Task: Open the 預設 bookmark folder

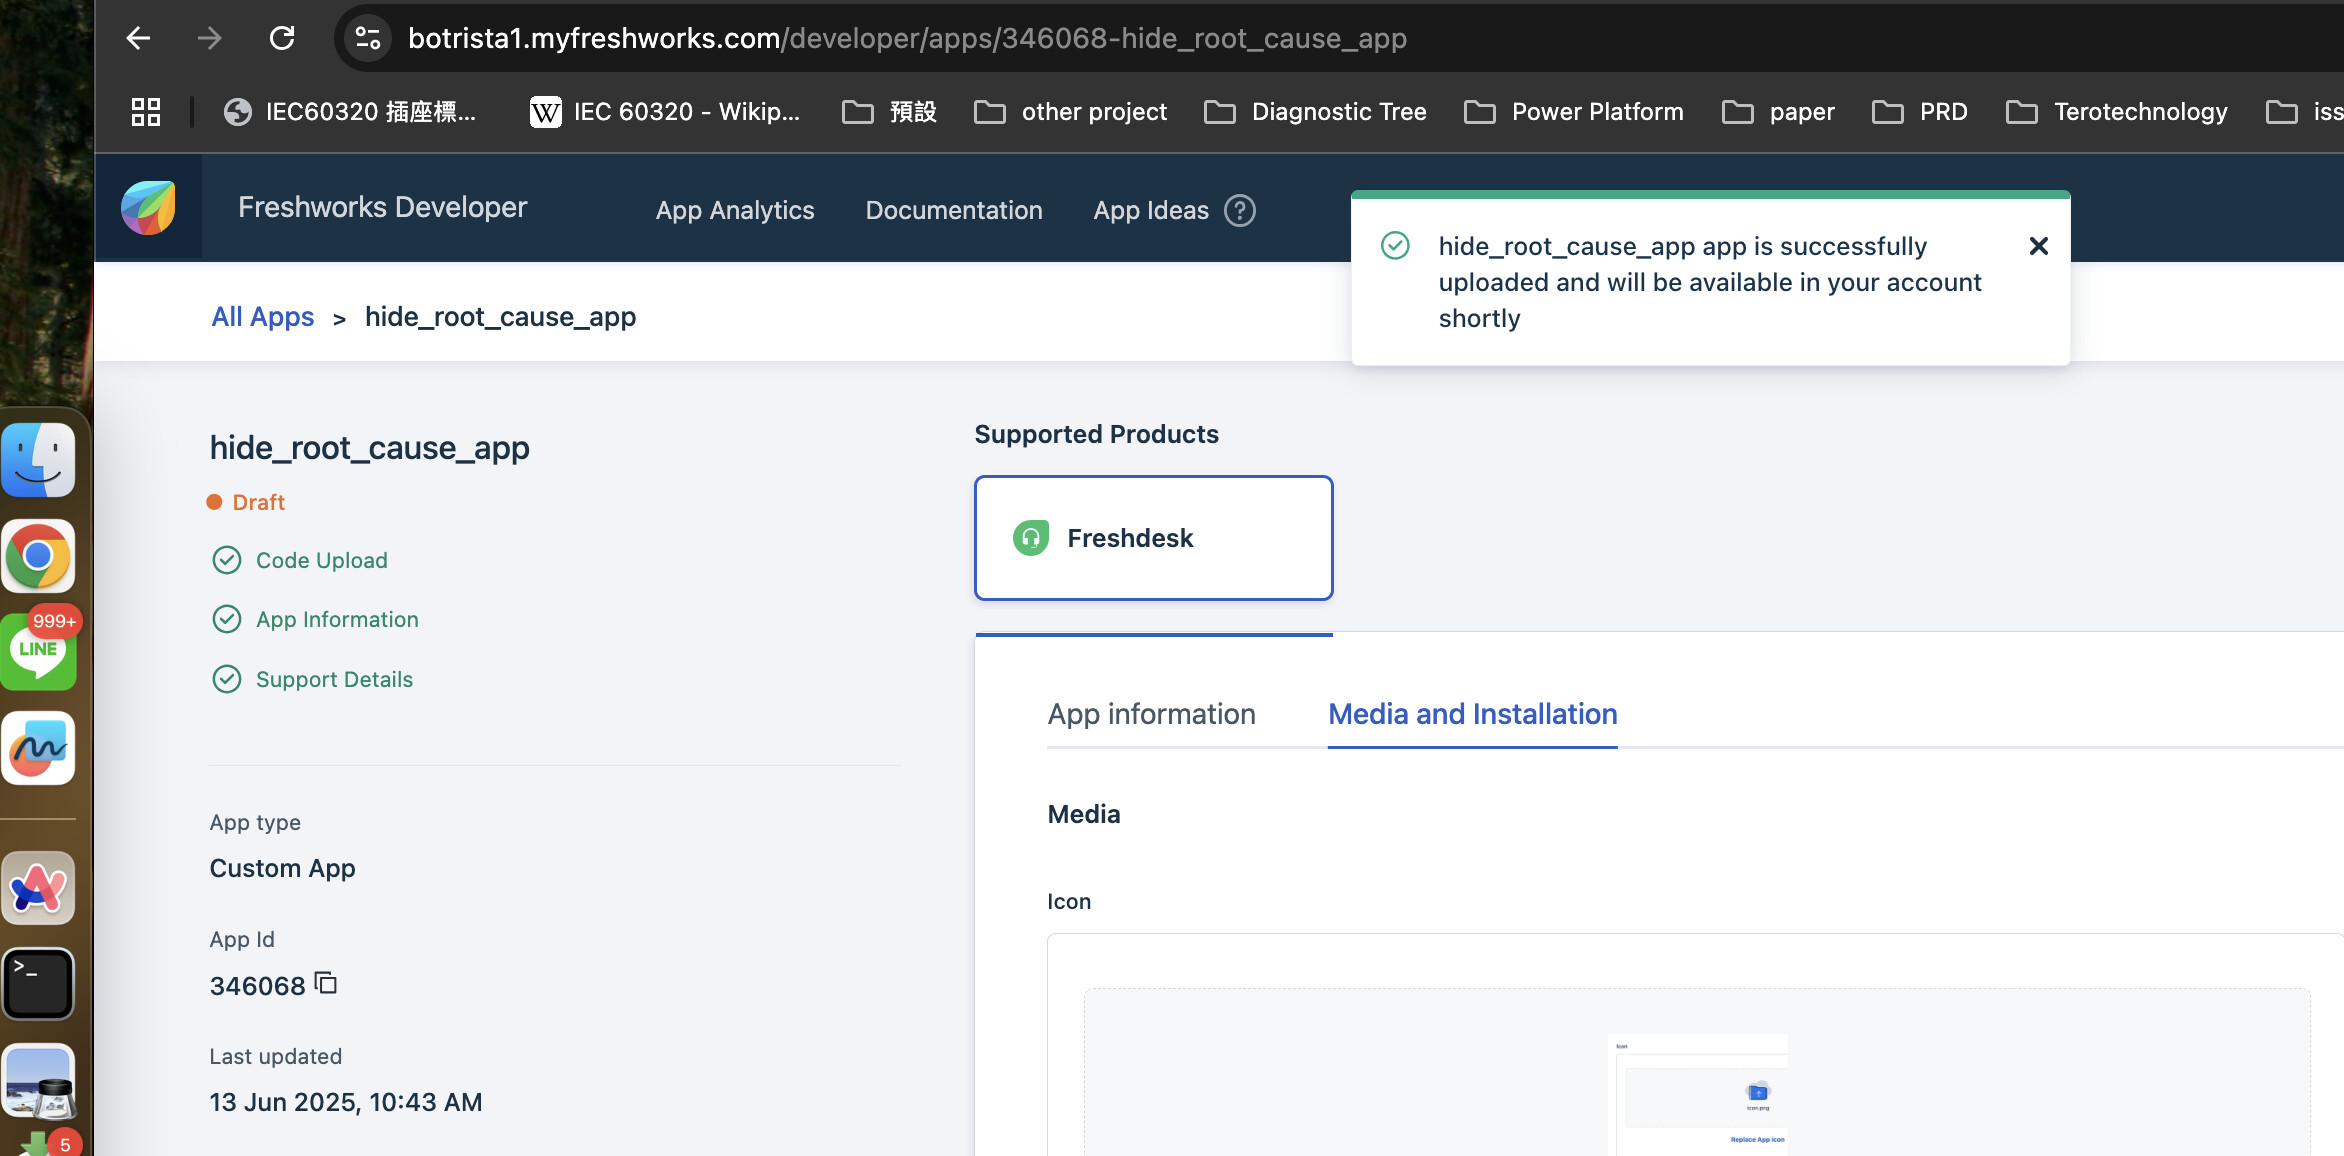Action: click(x=889, y=111)
